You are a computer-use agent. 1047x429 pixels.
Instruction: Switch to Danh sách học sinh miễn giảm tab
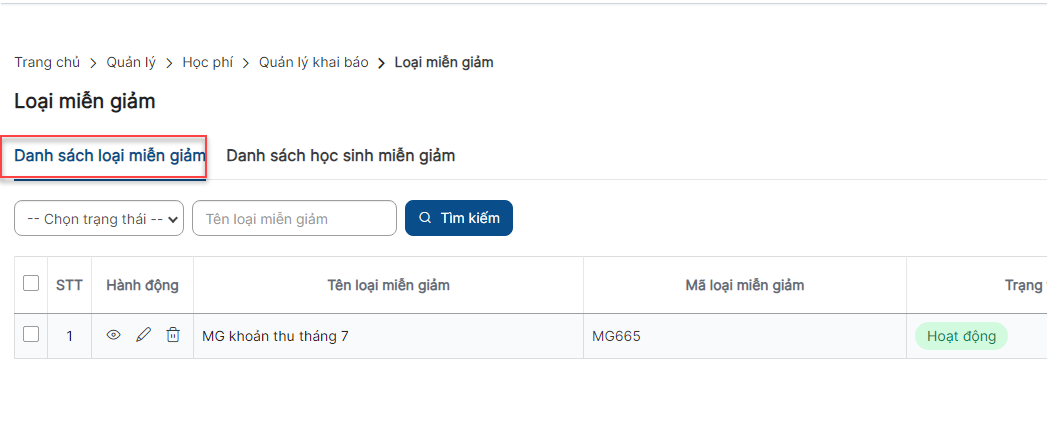tap(341, 156)
